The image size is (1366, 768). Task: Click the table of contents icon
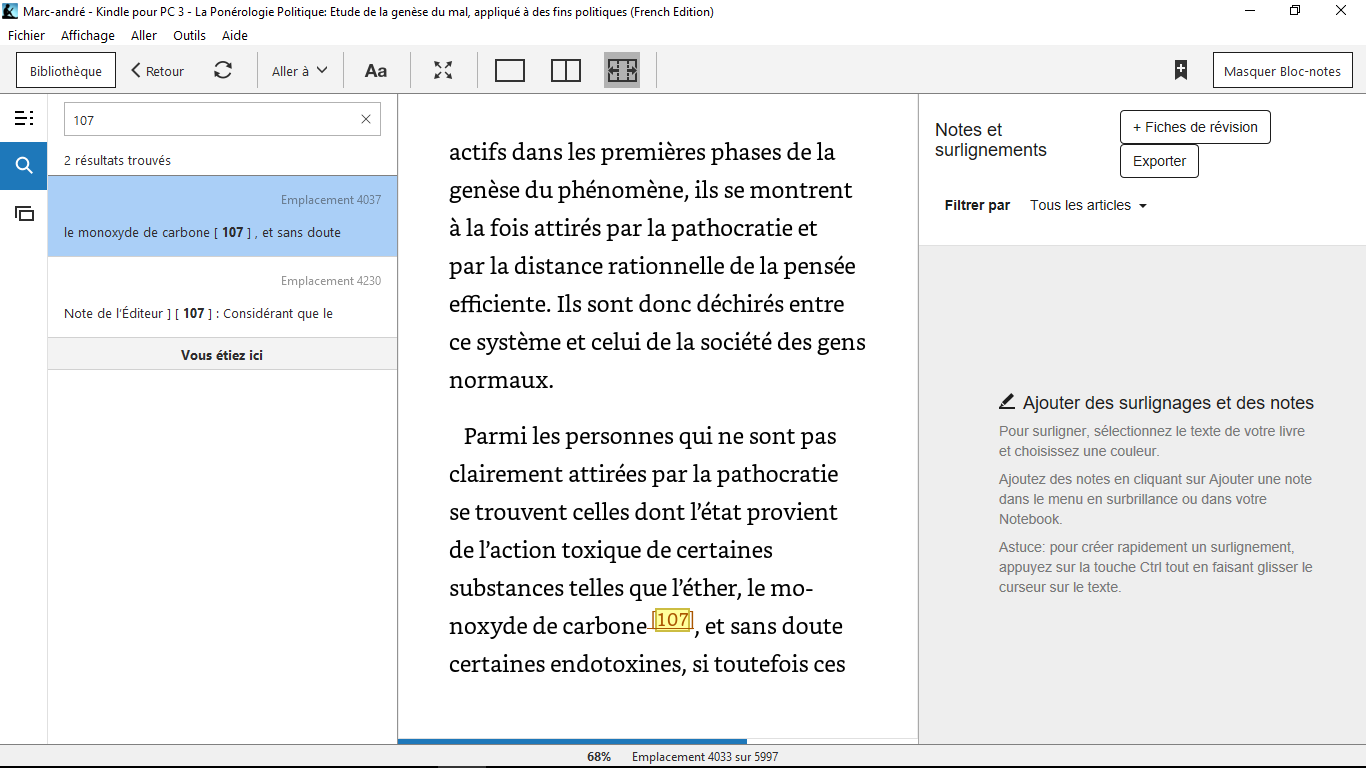[x=23, y=119]
